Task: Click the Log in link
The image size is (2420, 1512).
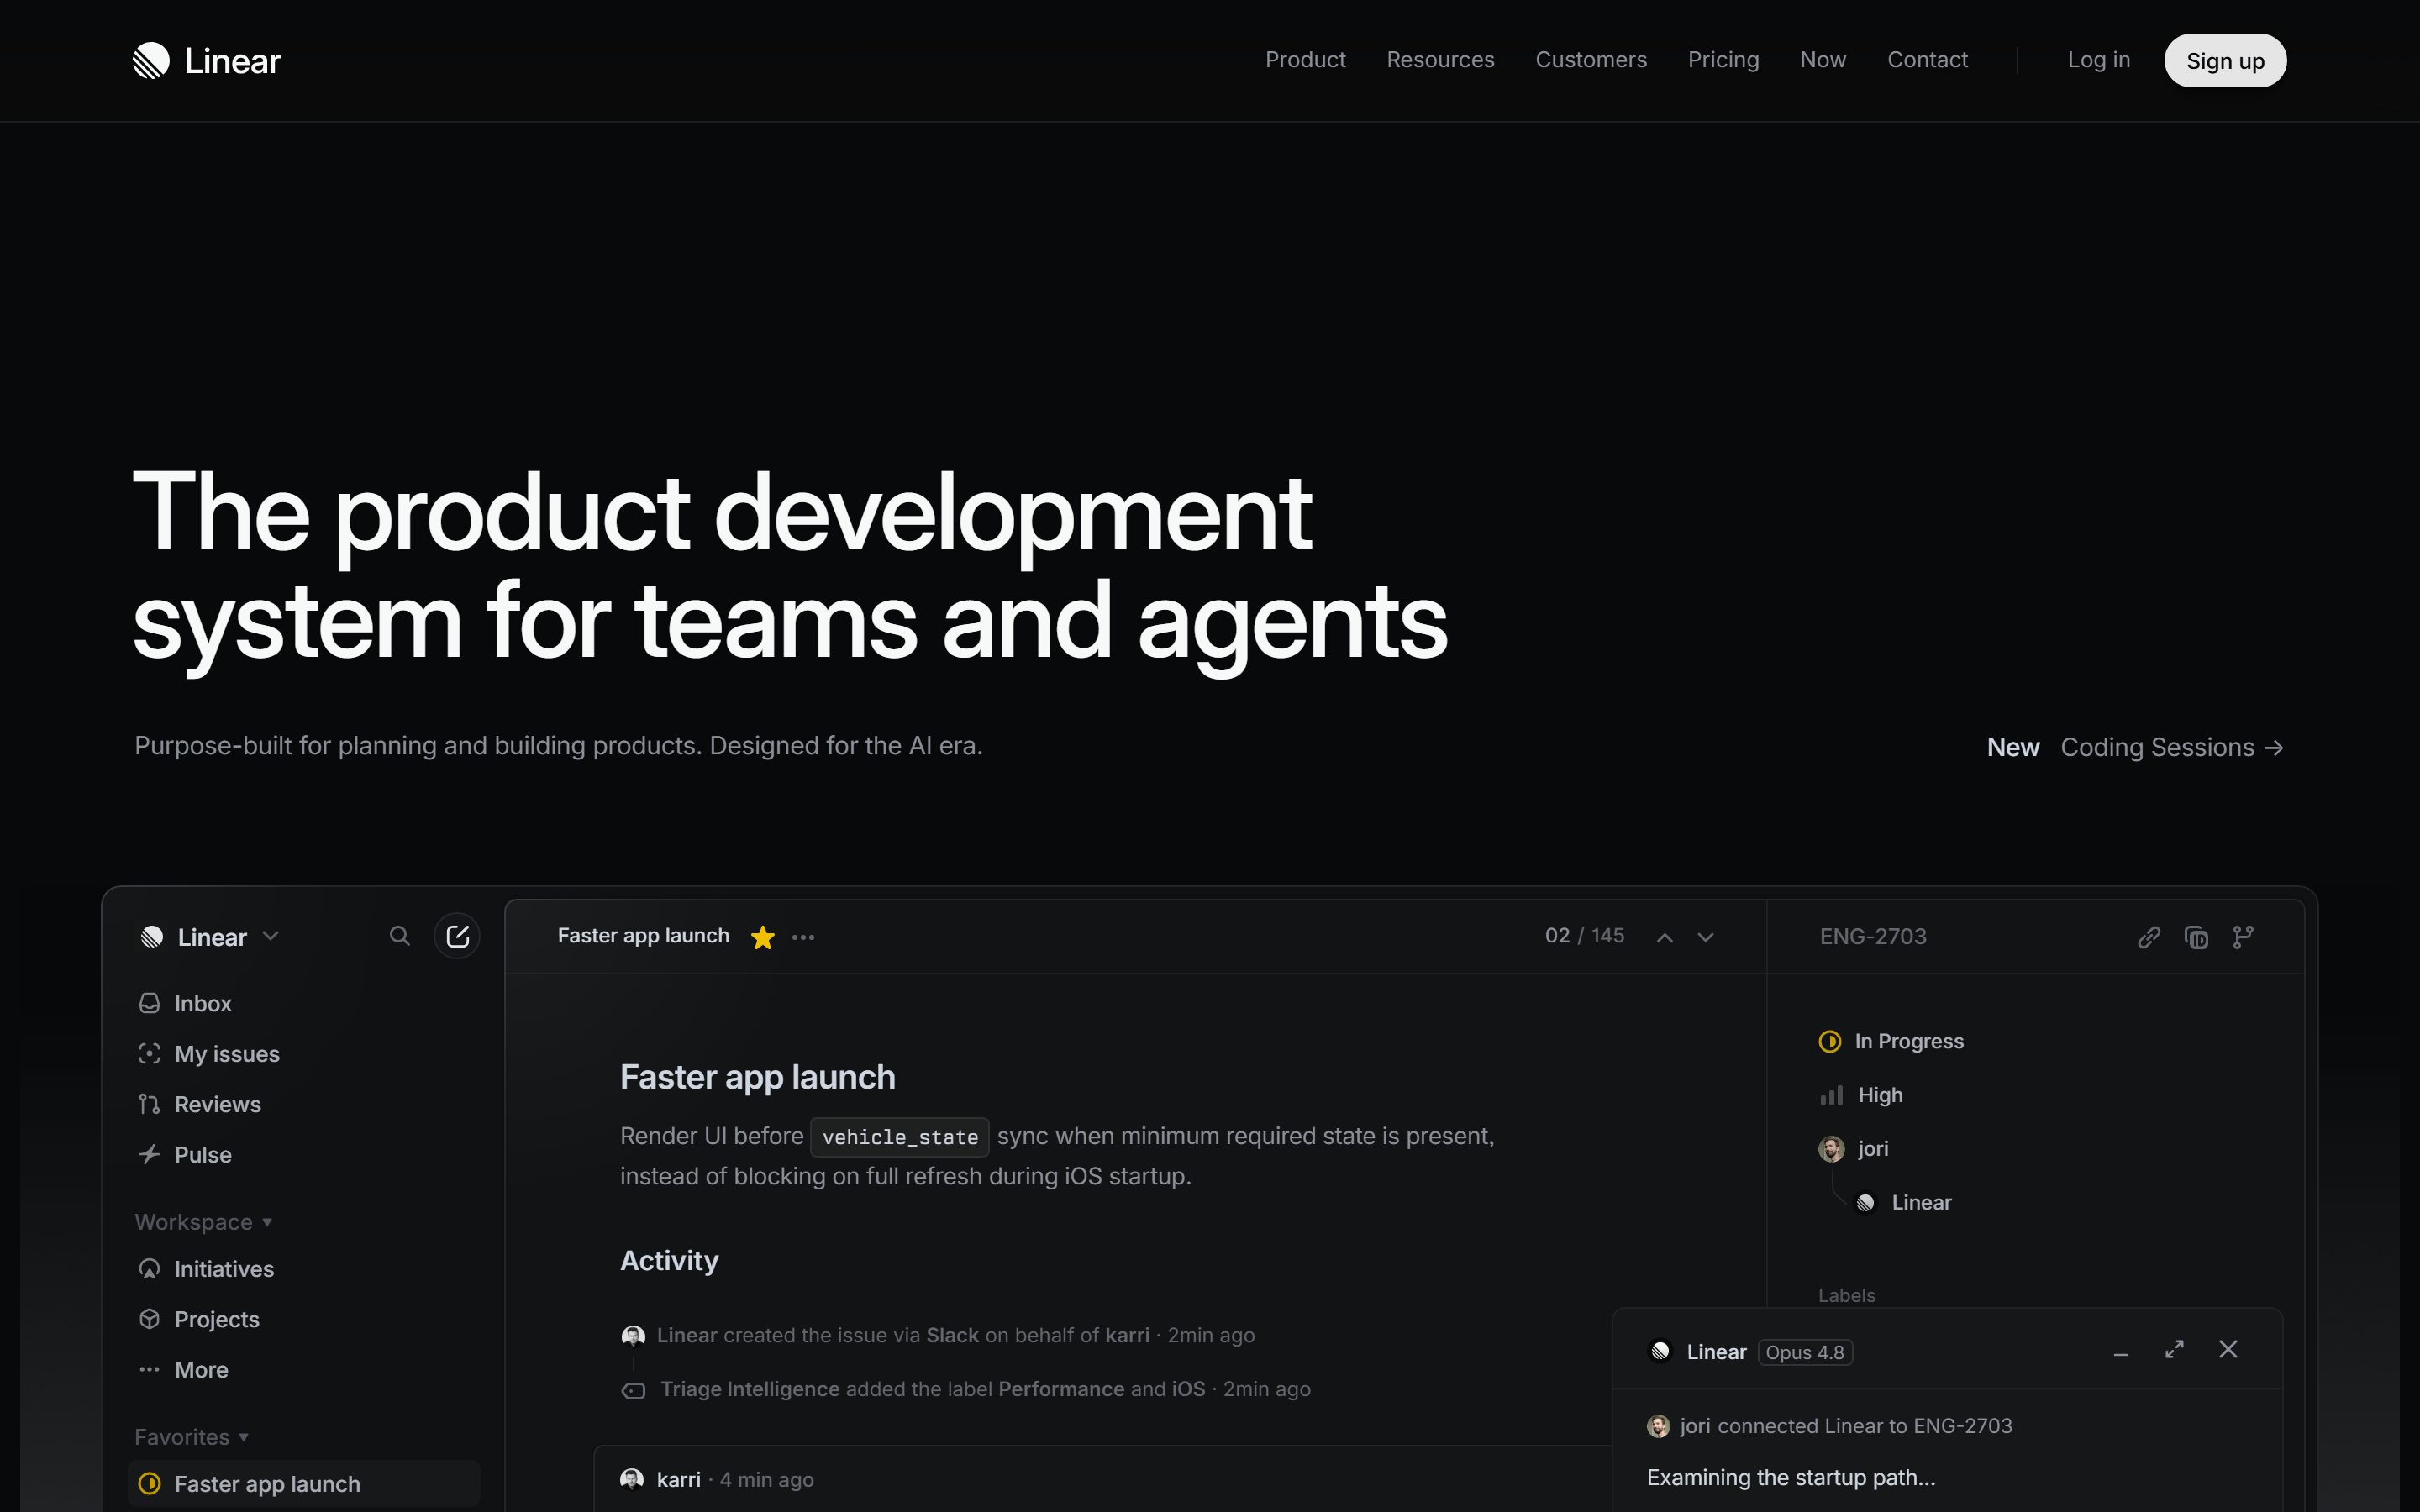Action: [x=2098, y=60]
